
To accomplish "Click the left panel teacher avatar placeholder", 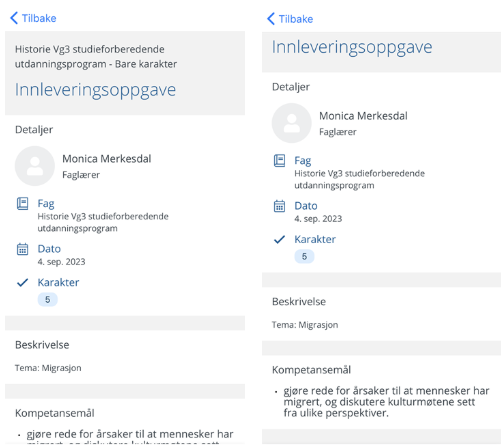I will 35,166.
